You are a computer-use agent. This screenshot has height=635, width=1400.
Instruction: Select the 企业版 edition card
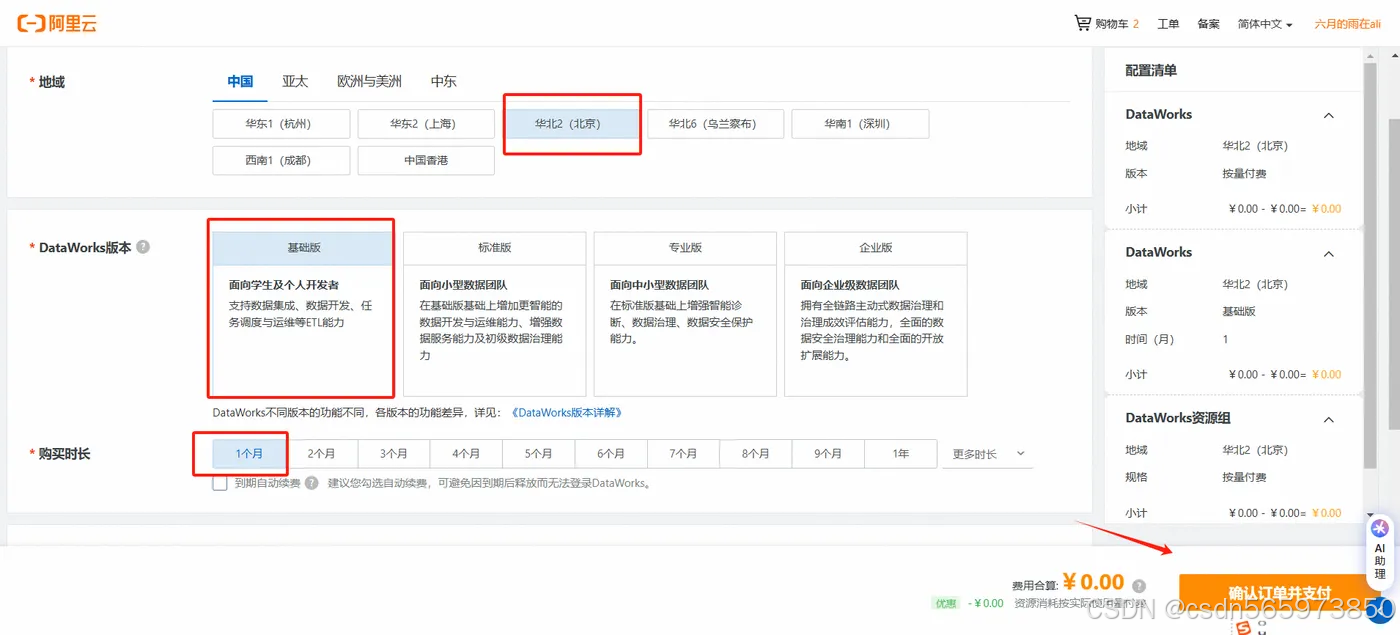click(x=876, y=248)
